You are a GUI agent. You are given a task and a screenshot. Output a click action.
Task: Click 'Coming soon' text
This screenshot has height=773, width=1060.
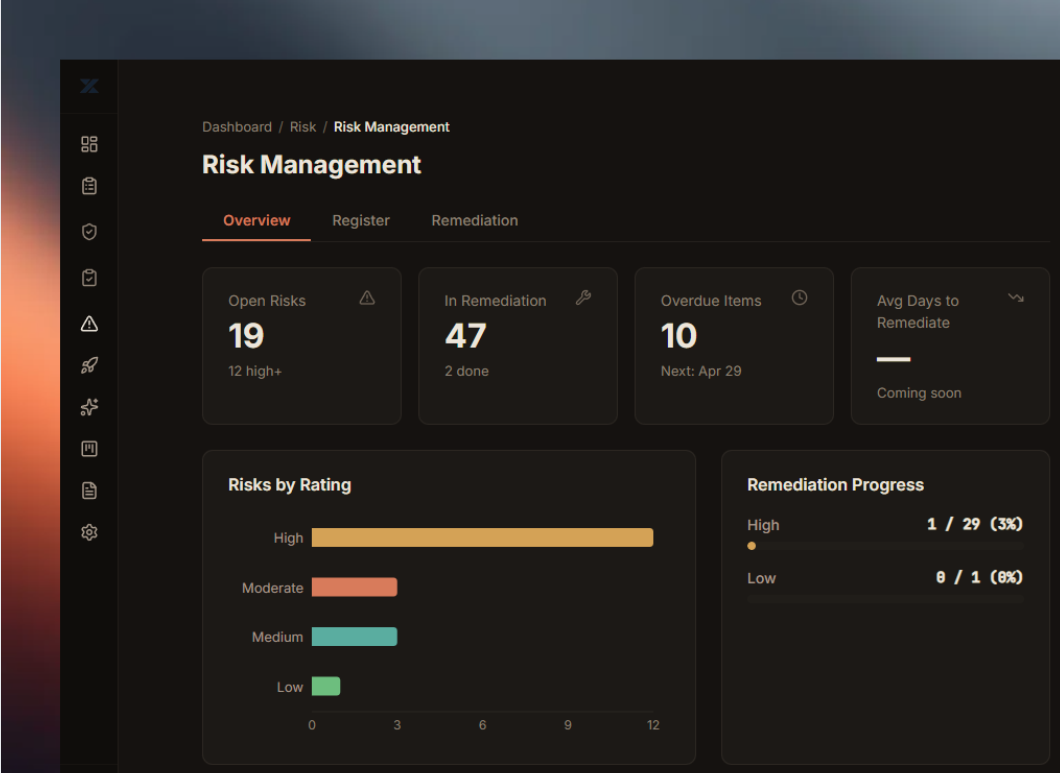pyautogui.click(x=919, y=393)
